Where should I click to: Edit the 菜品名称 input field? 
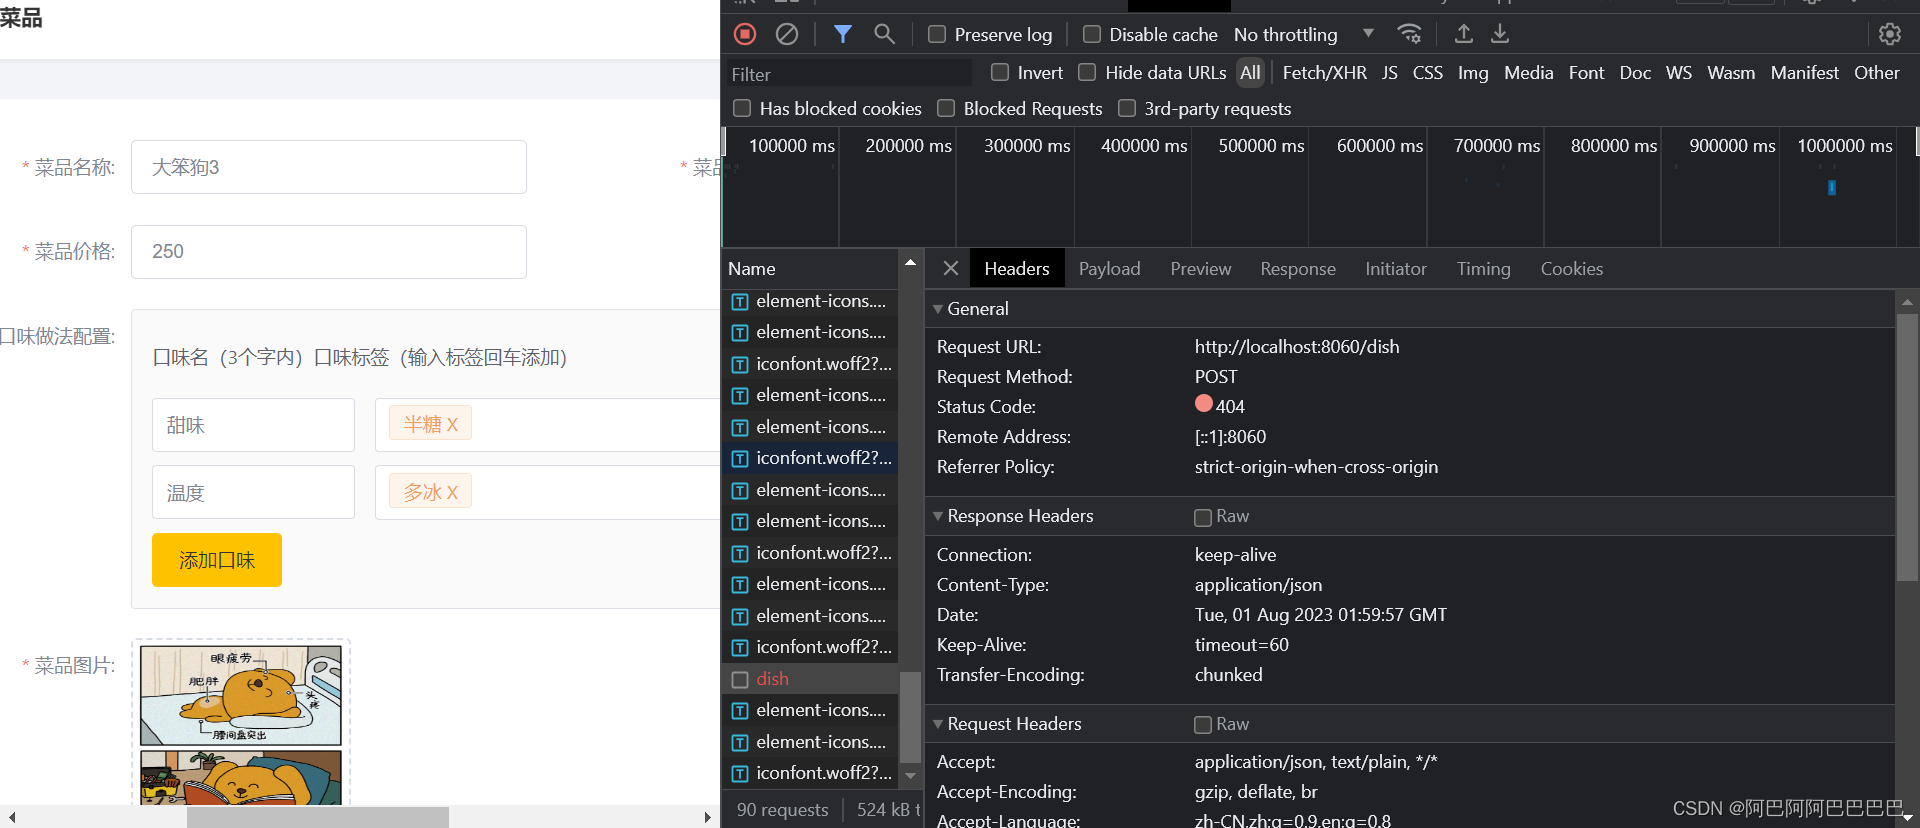pos(329,167)
